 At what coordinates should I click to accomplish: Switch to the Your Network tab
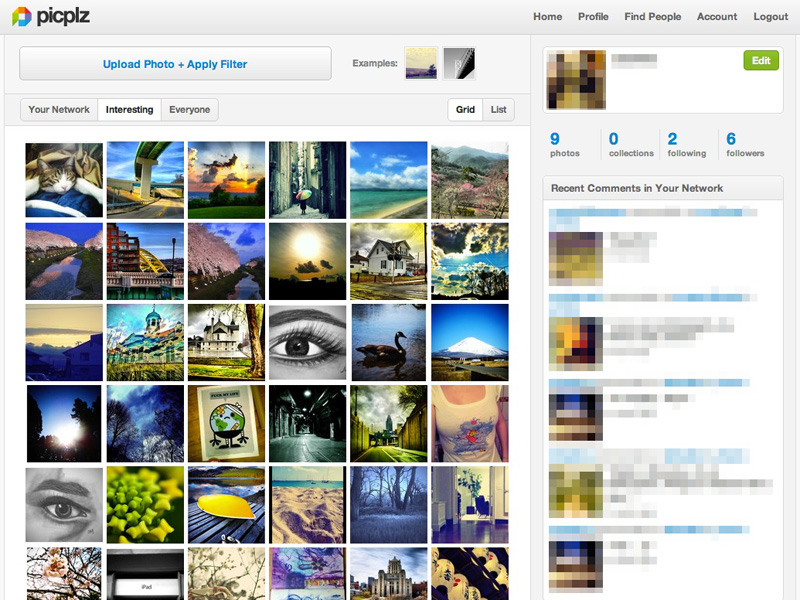(x=59, y=110)
